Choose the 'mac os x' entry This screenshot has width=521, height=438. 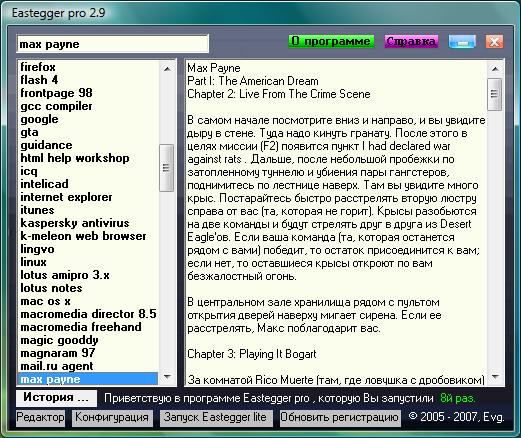[88, 301]
